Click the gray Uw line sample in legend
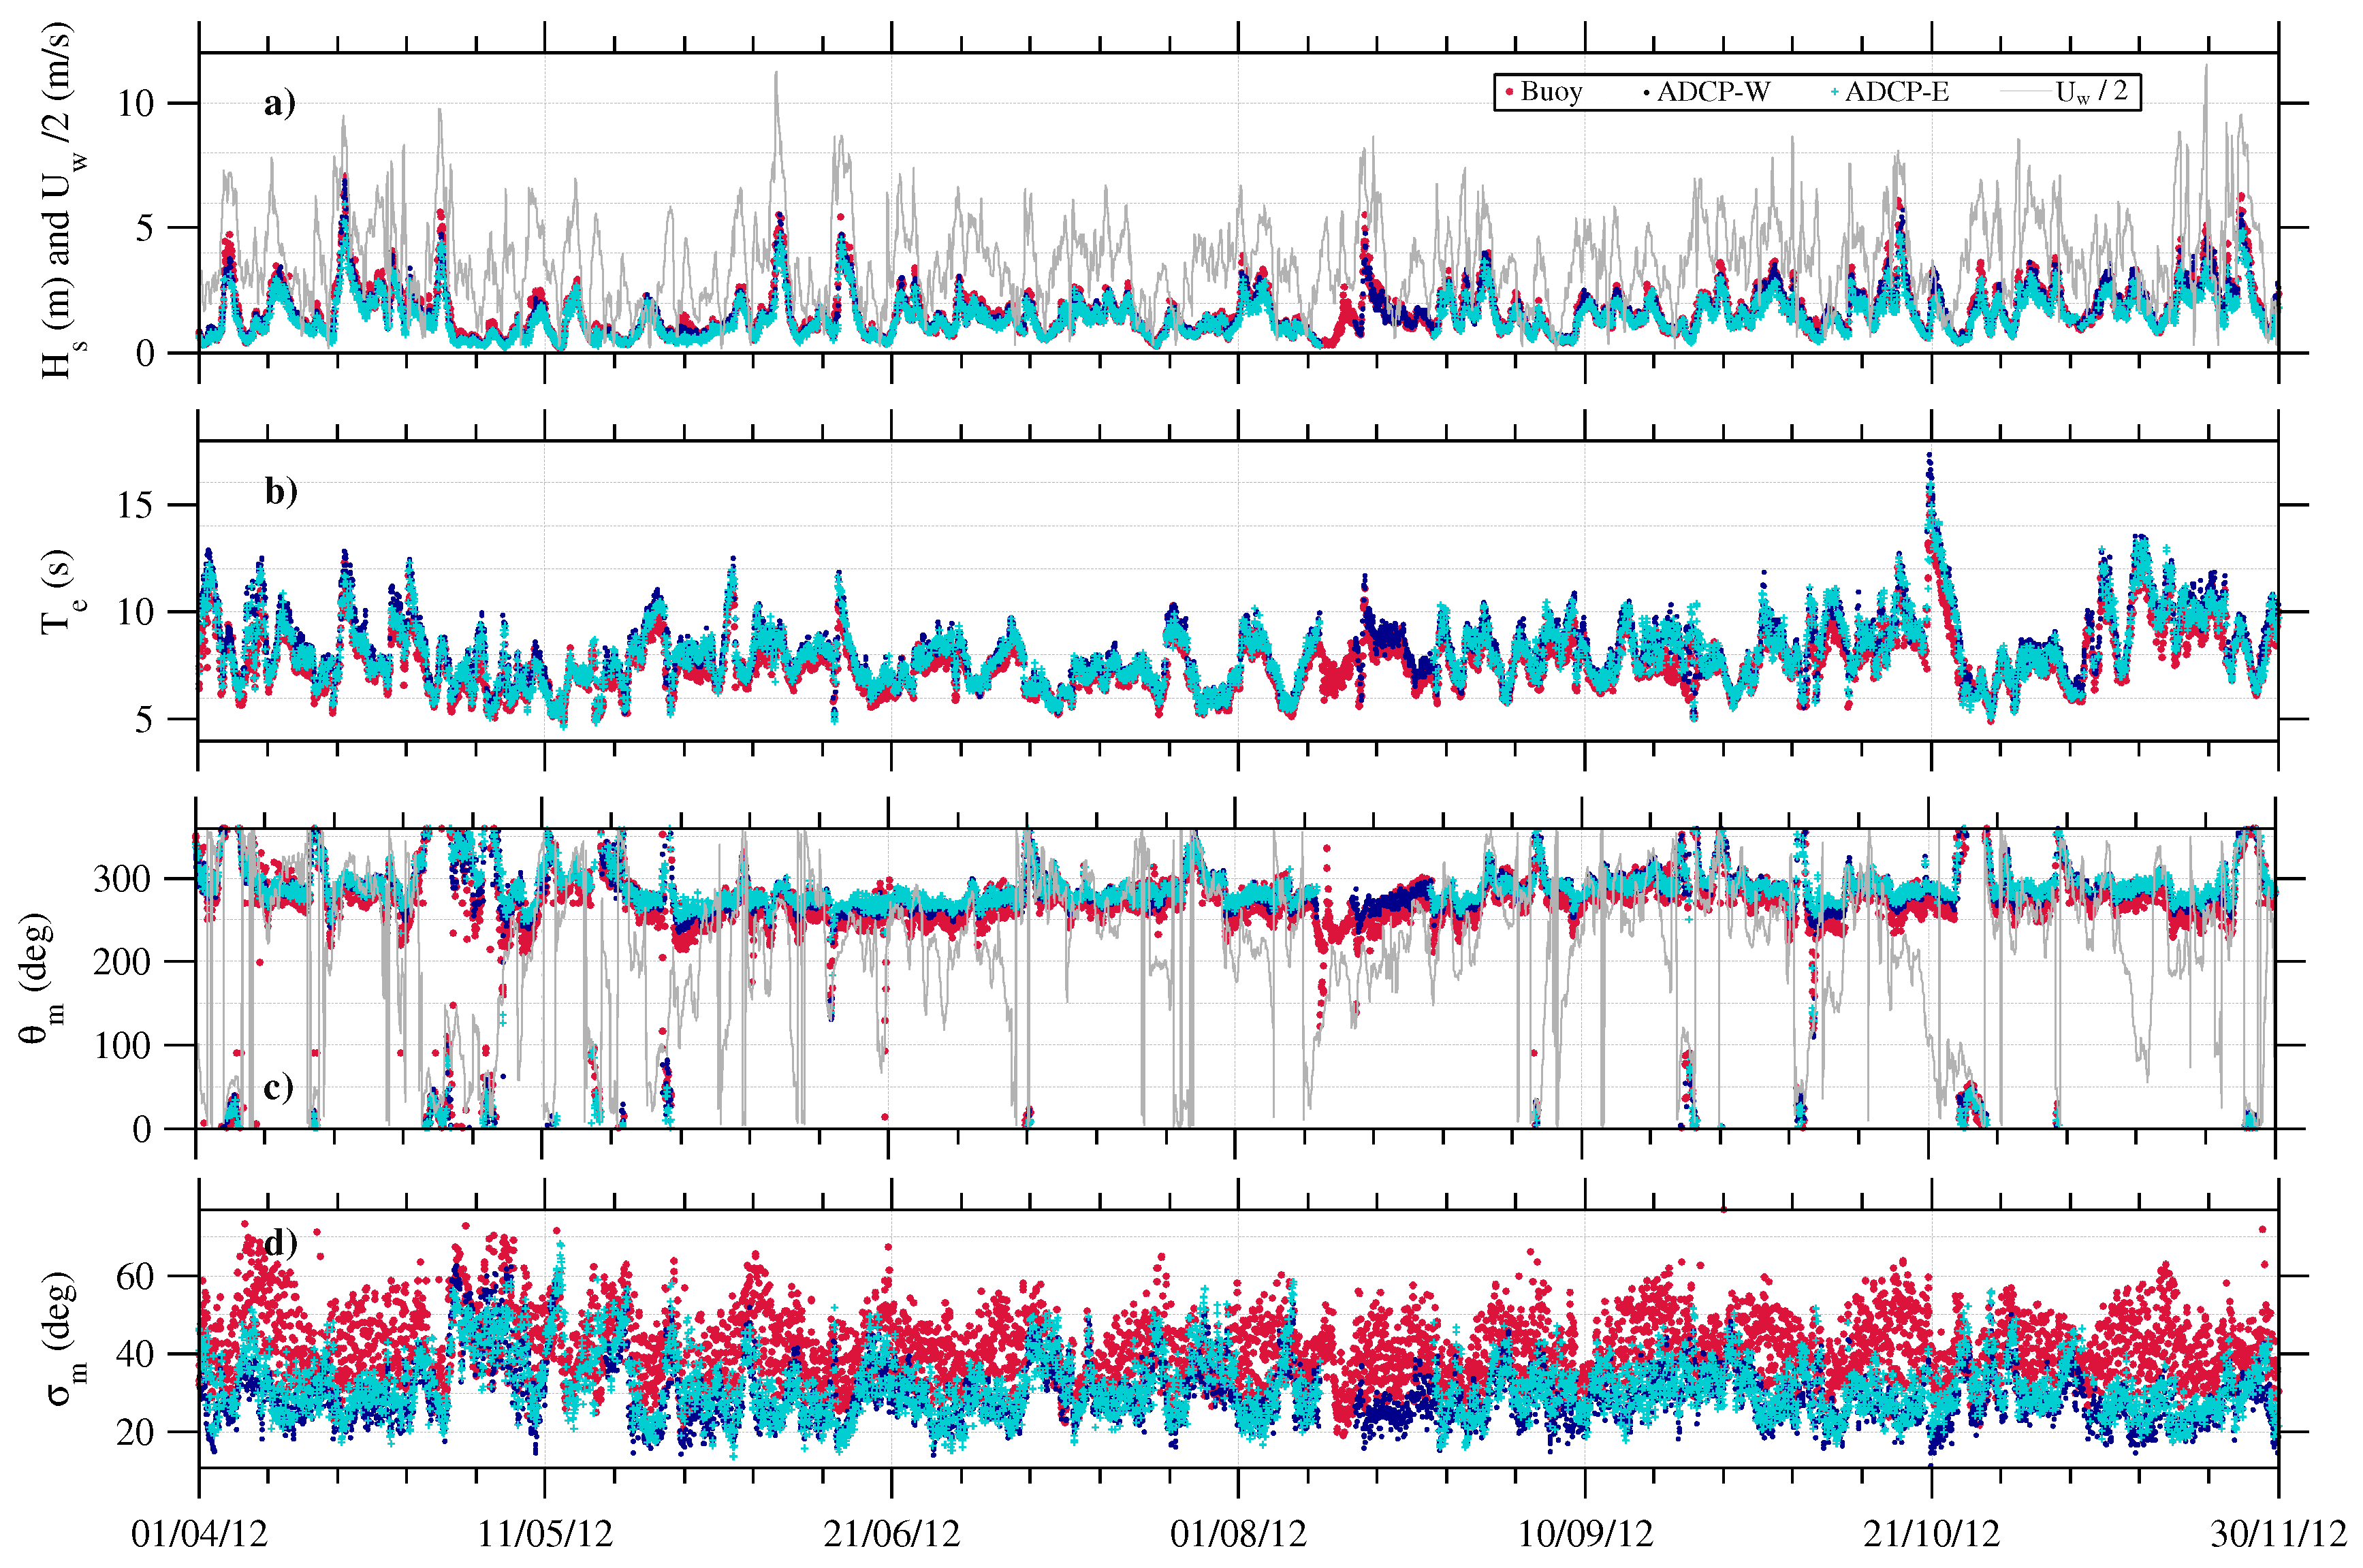Viewport: 2363px width, 1568px height. point(2025,92)
